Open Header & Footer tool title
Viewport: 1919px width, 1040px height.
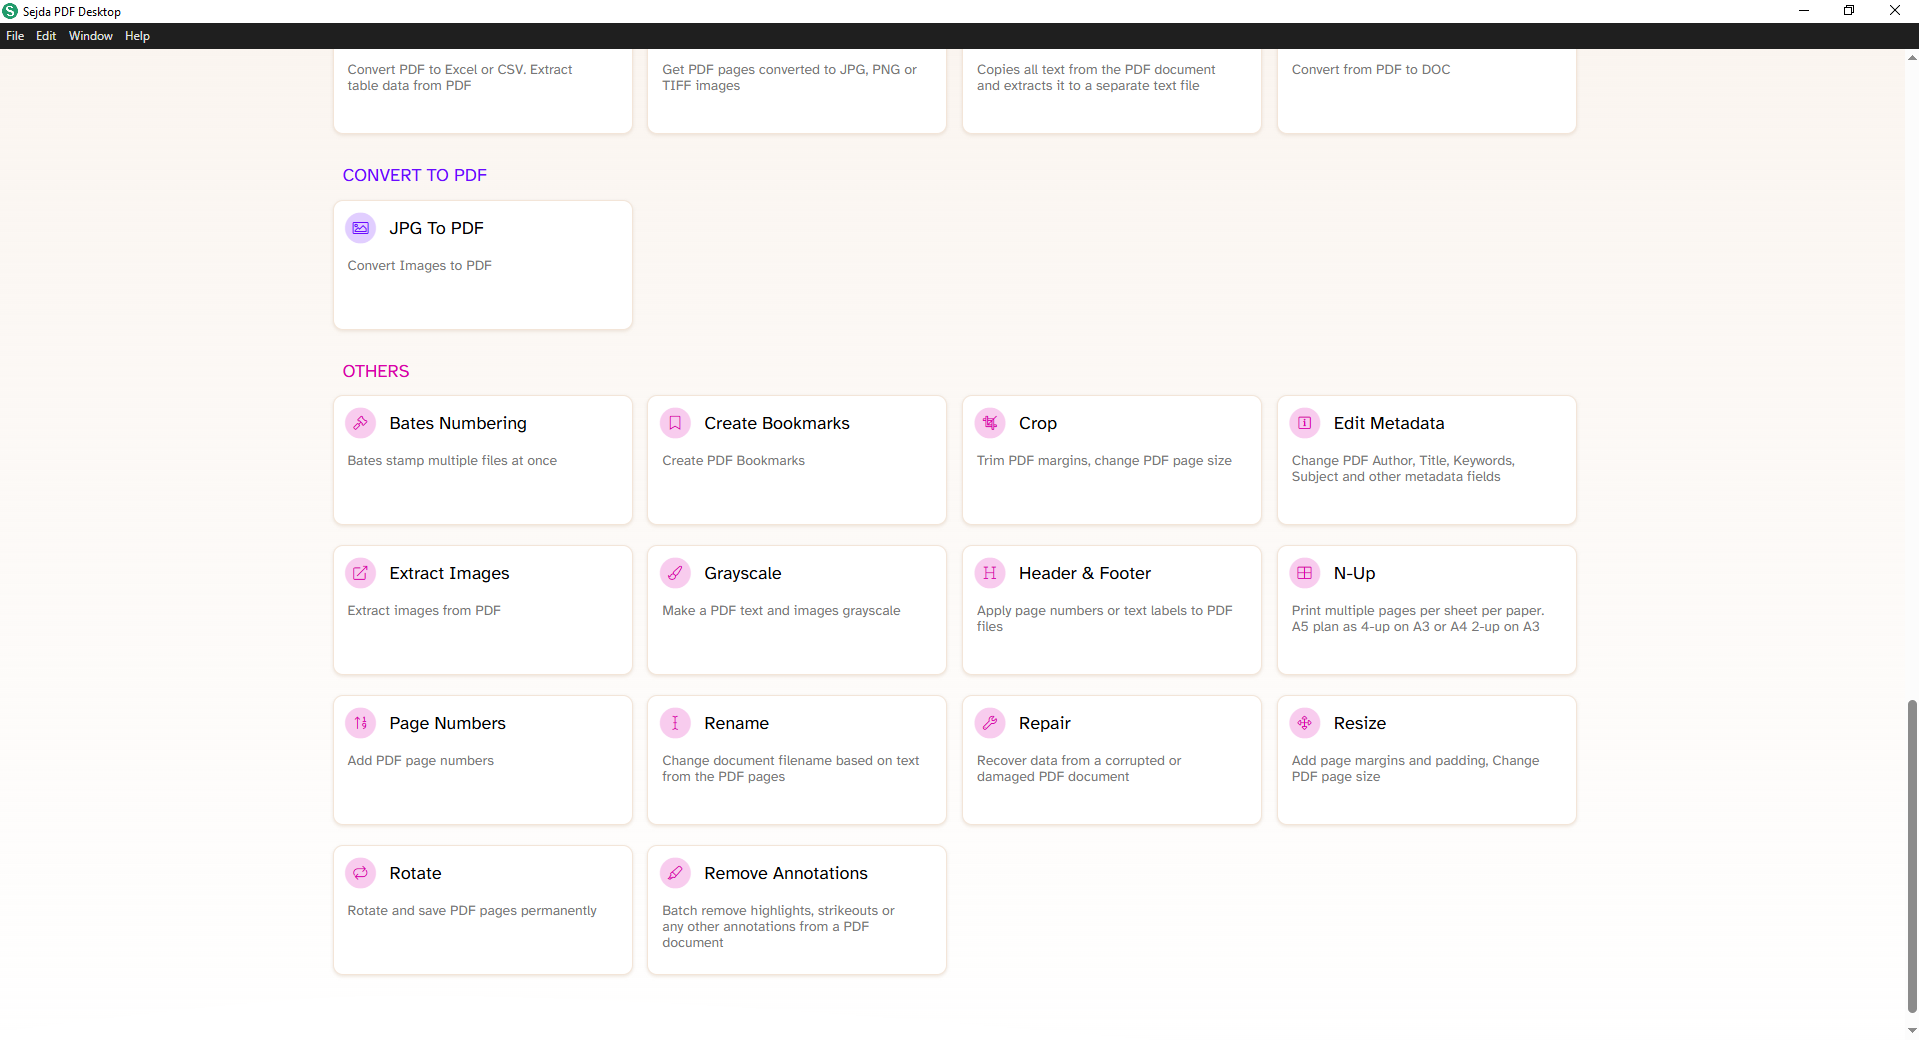[1085, 573]
